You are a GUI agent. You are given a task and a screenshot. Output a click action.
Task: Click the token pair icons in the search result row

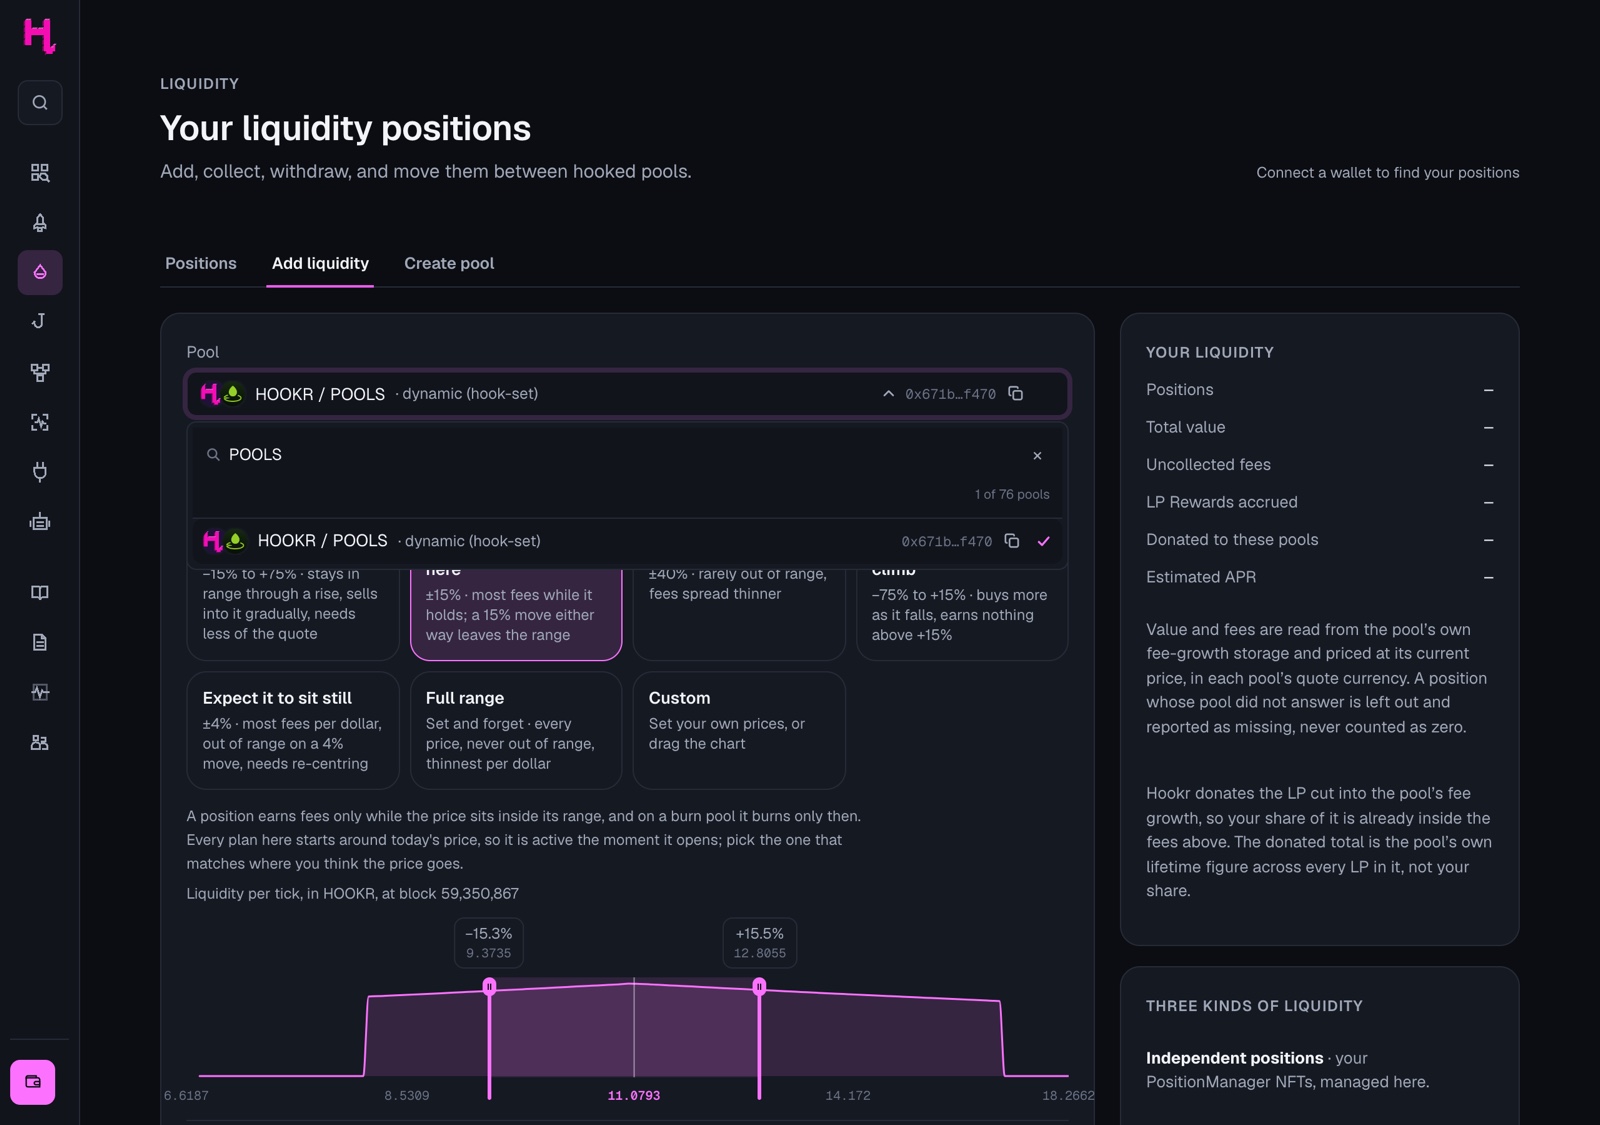pyautogui.click(x=224, y=541)
